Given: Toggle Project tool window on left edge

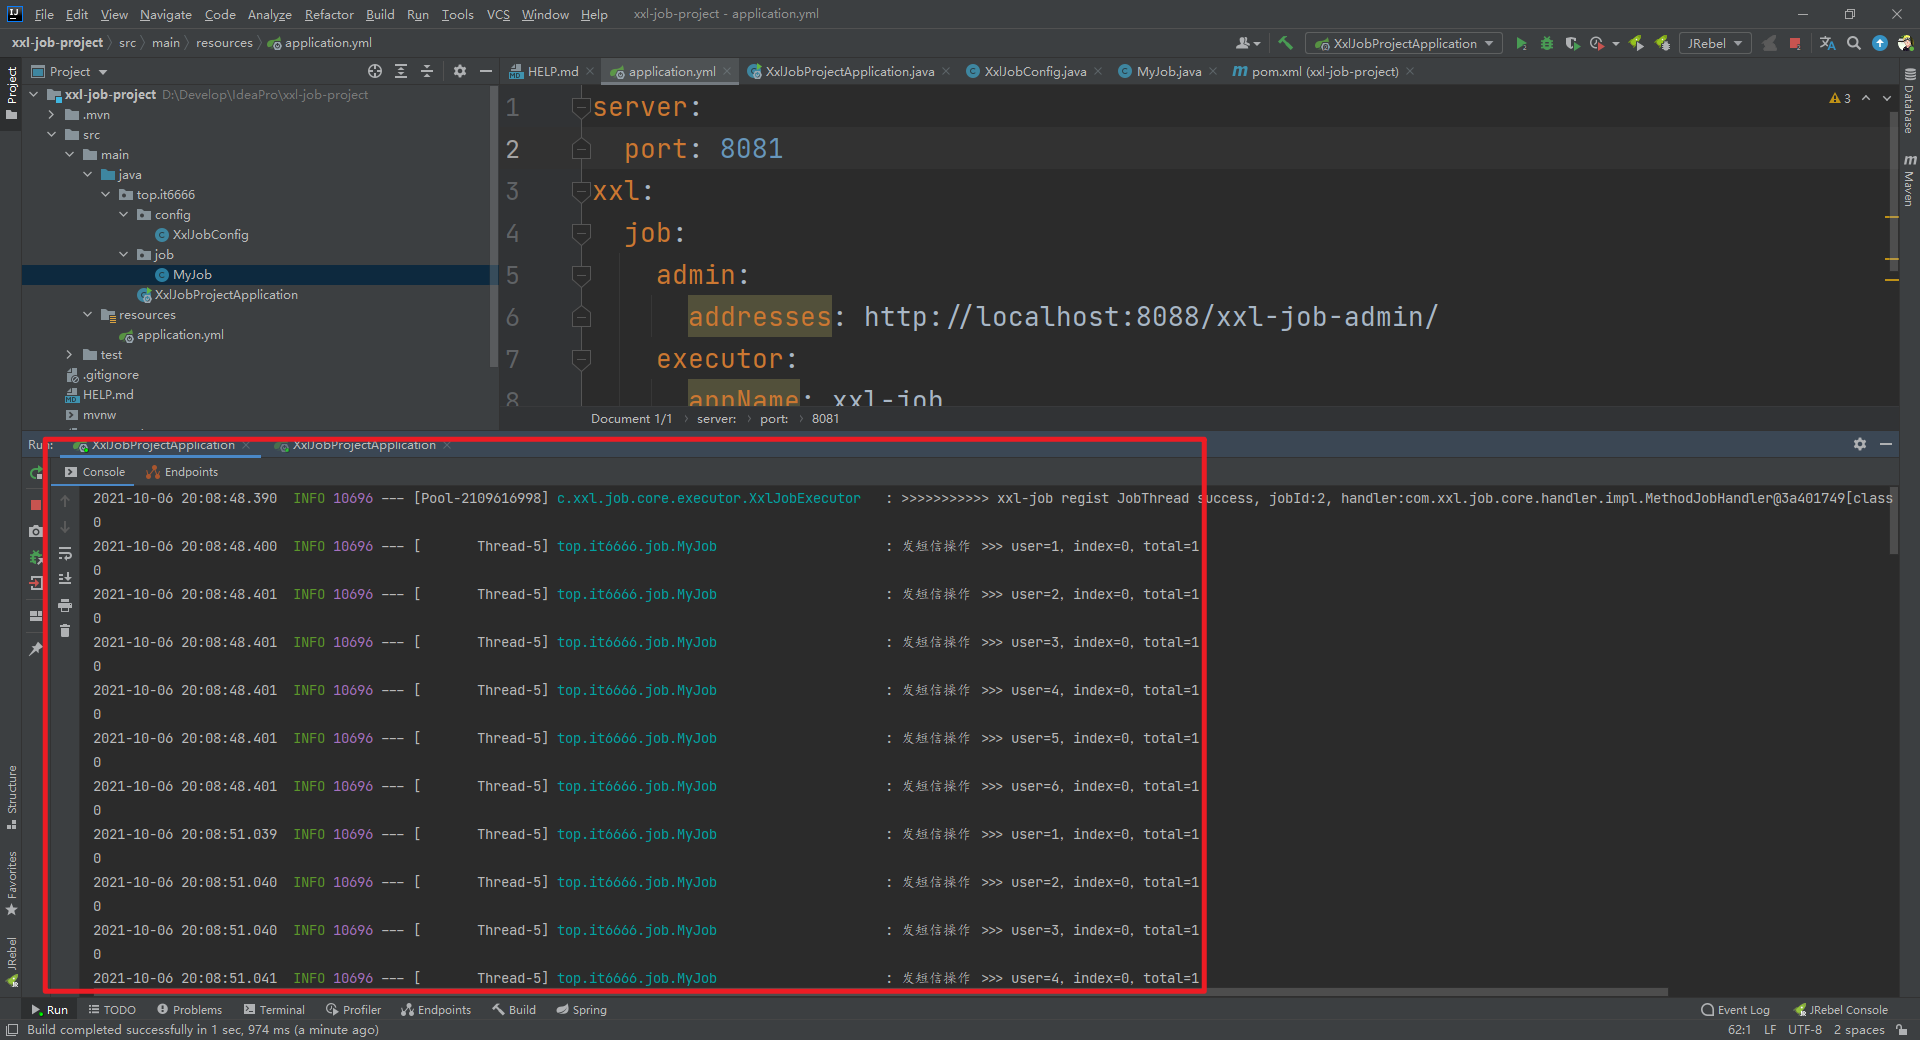Looking at the screenshot, I should coord(12,93).
